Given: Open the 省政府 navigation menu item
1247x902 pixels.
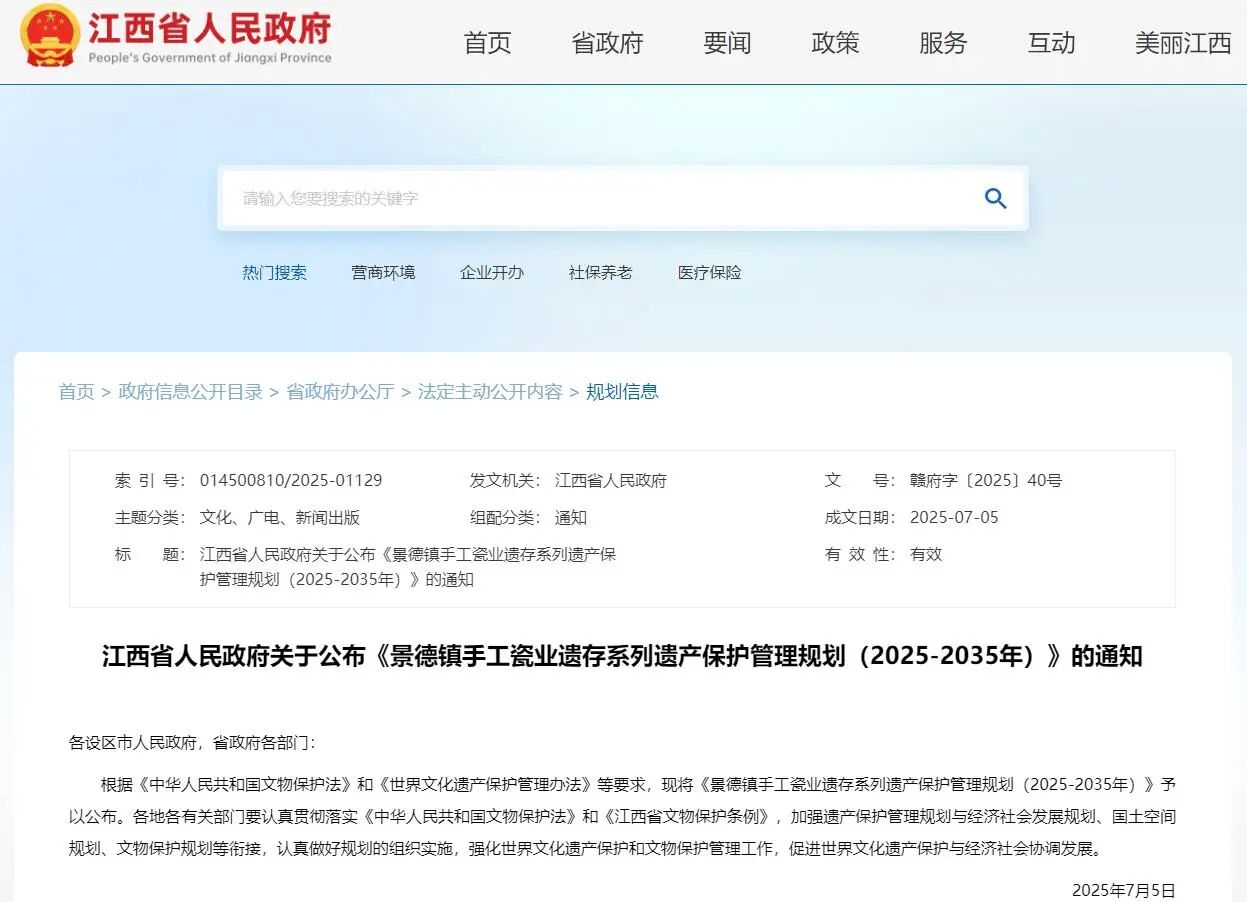Looking at the screenshot, I should click(x=607, y=43).
